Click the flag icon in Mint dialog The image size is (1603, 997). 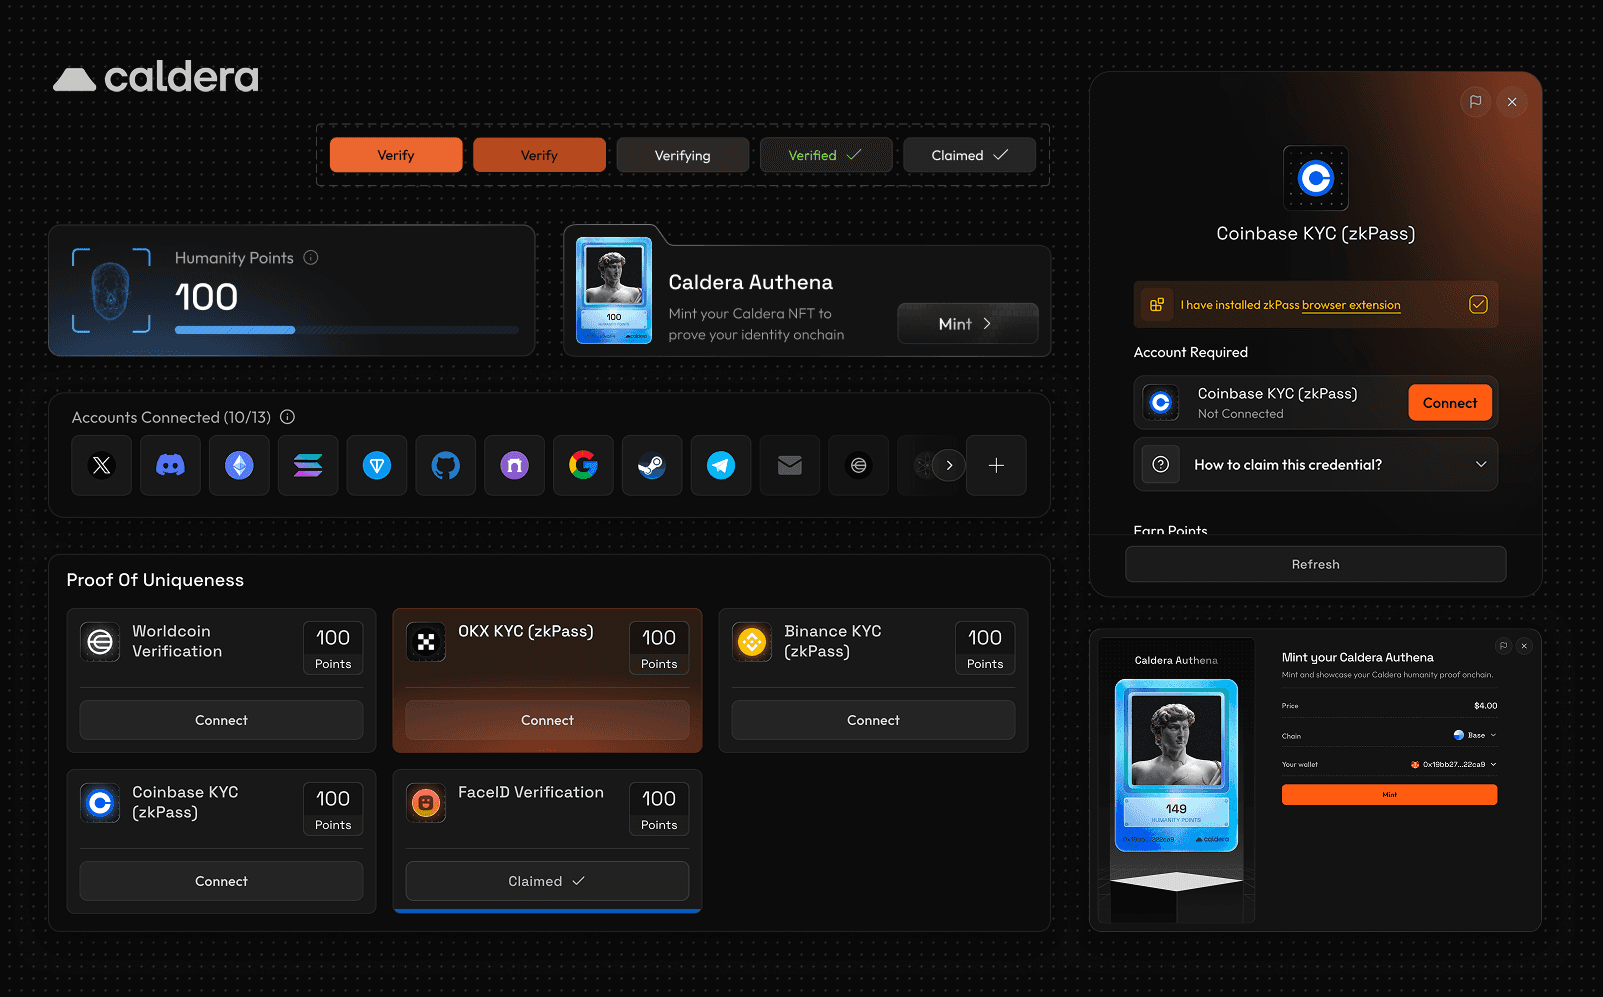pos(1503,646)
